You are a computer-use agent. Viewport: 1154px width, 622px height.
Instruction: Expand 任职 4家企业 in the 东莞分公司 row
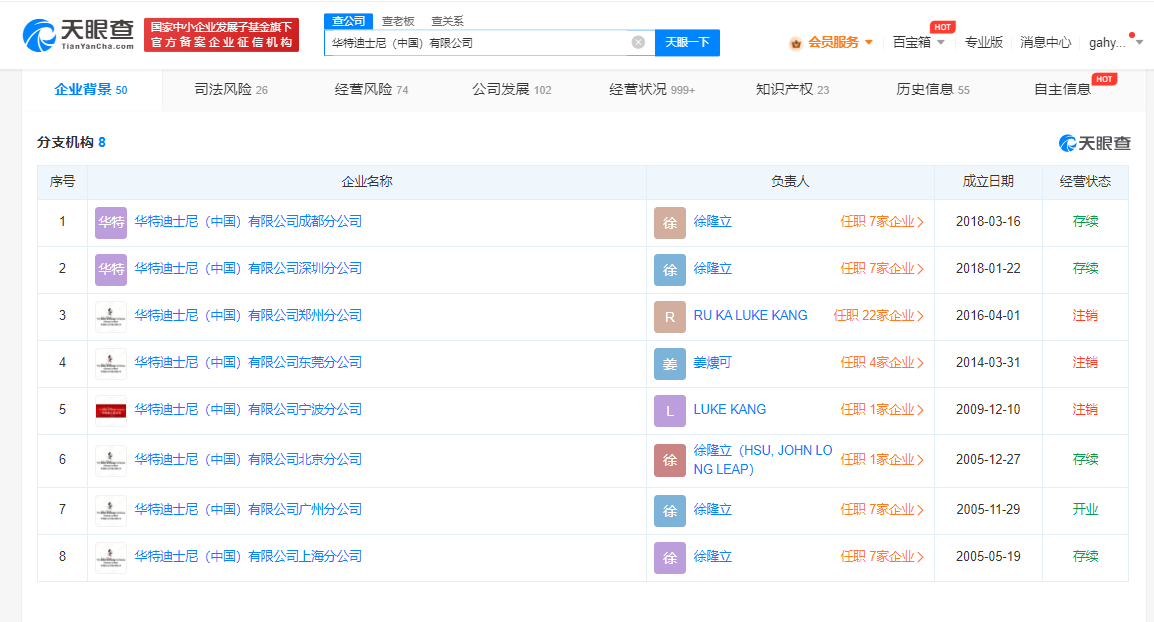882,363
